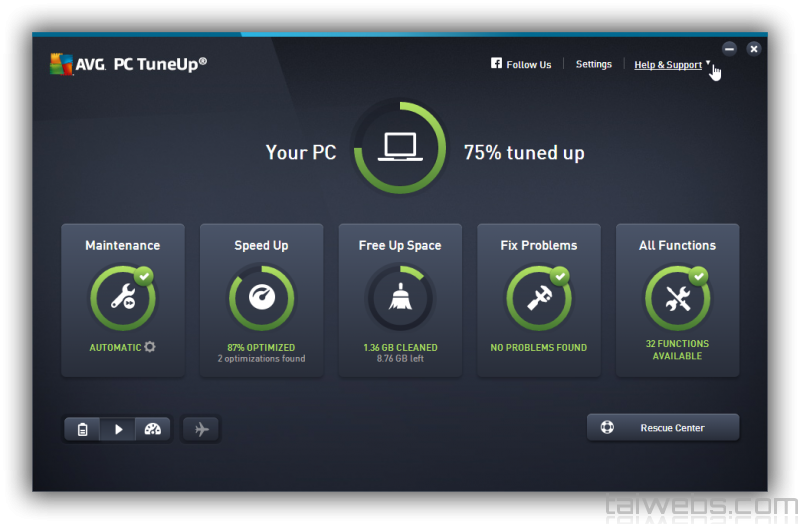The width and height of the screenshot is (800, 524).
Task: Click the laptop icon in the tune-up ring
Action: tap(400, 148)
